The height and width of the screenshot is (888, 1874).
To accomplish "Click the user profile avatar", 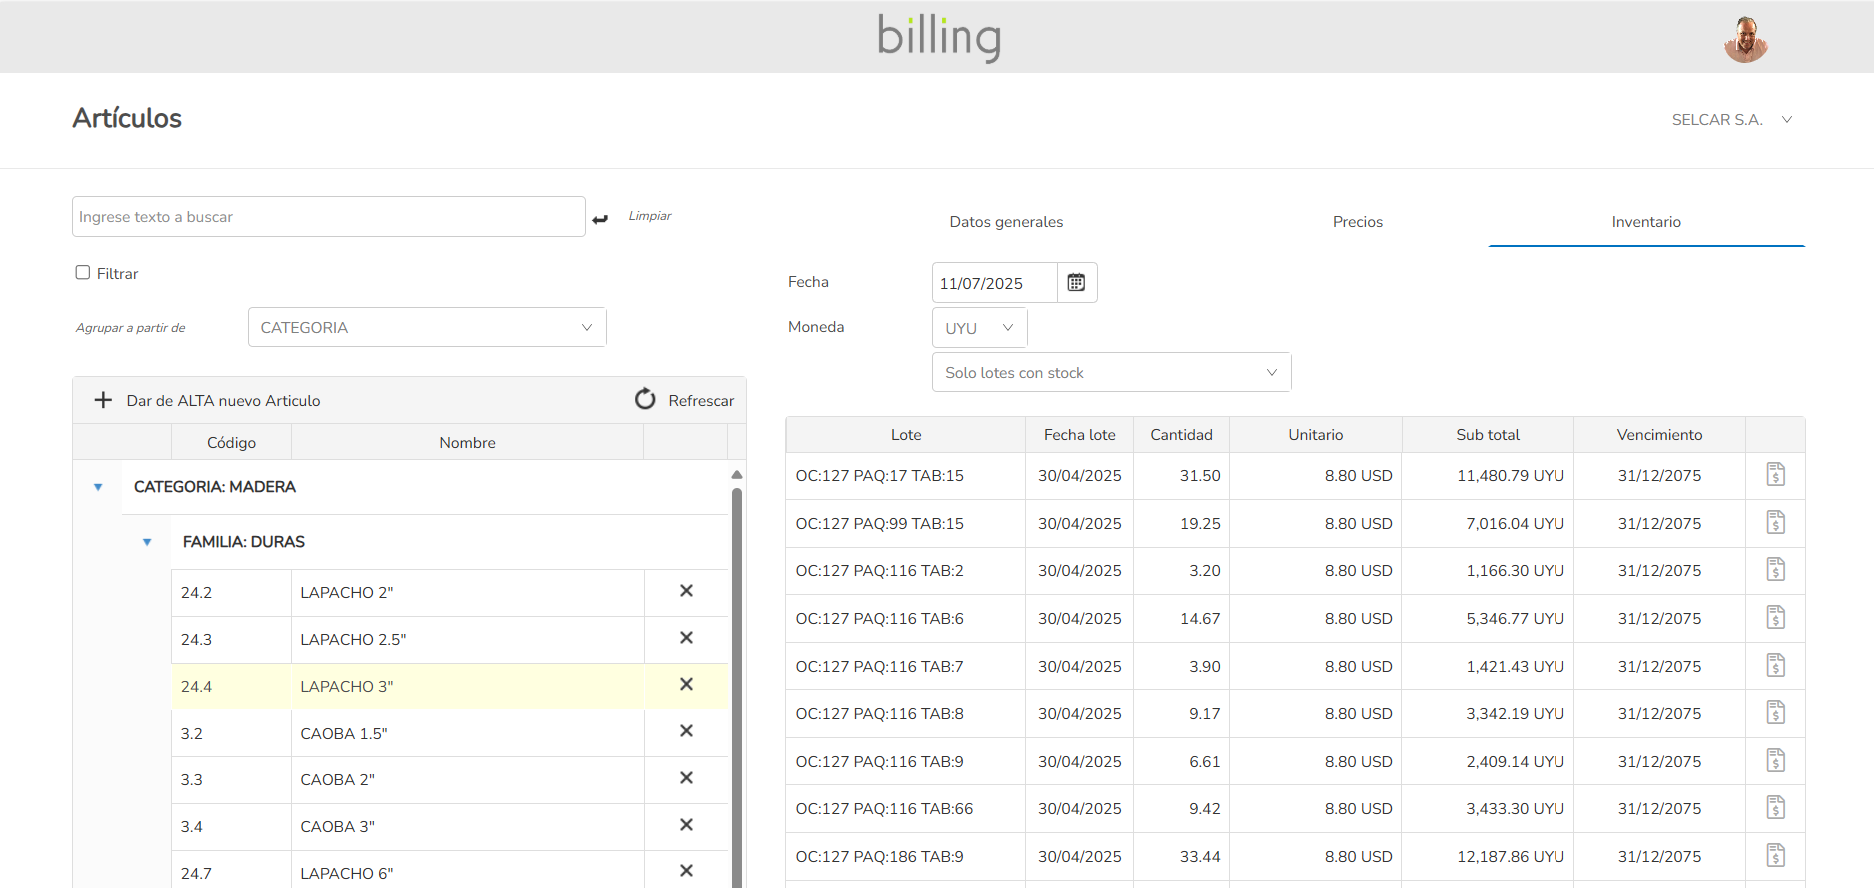I will tap(1745, 39).
